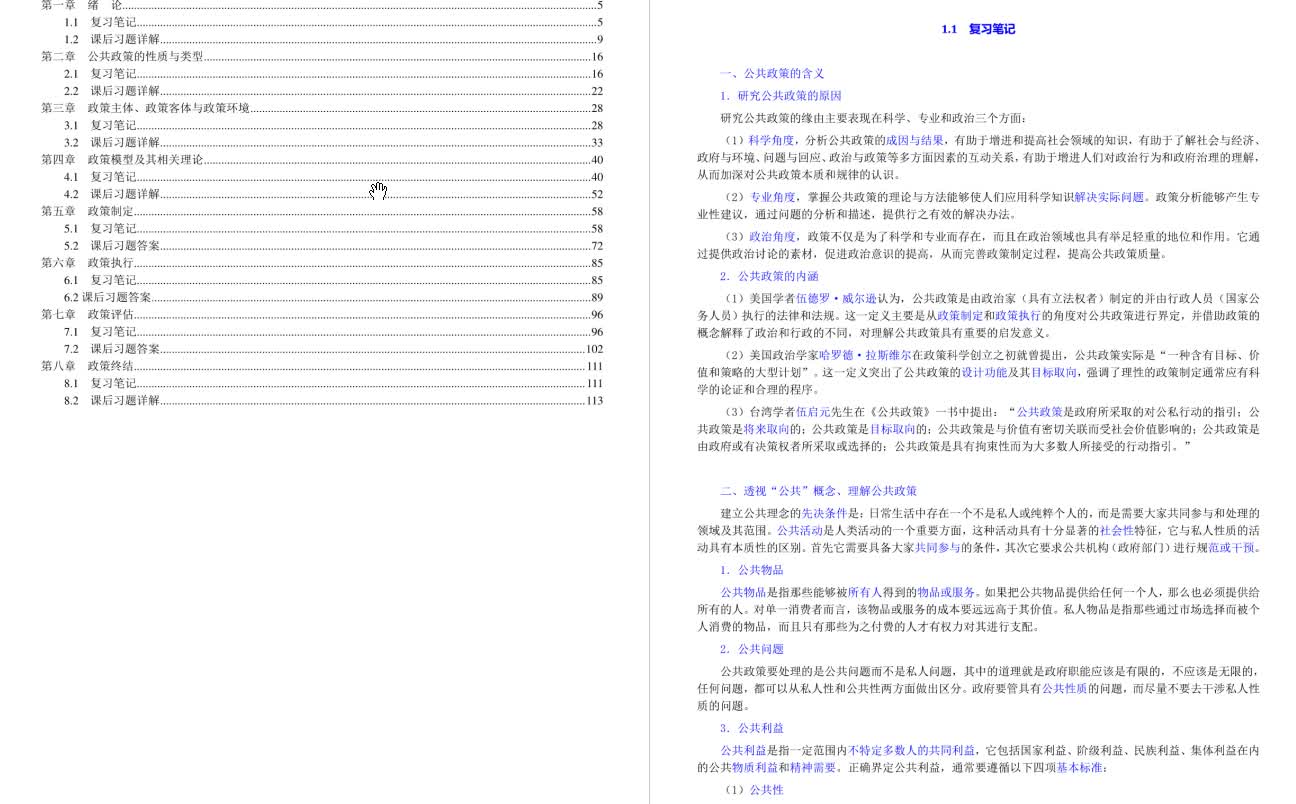Open contents entry 1.1 复习笔记
This screenshot has height=804, width=1296.
pos(334,22)
